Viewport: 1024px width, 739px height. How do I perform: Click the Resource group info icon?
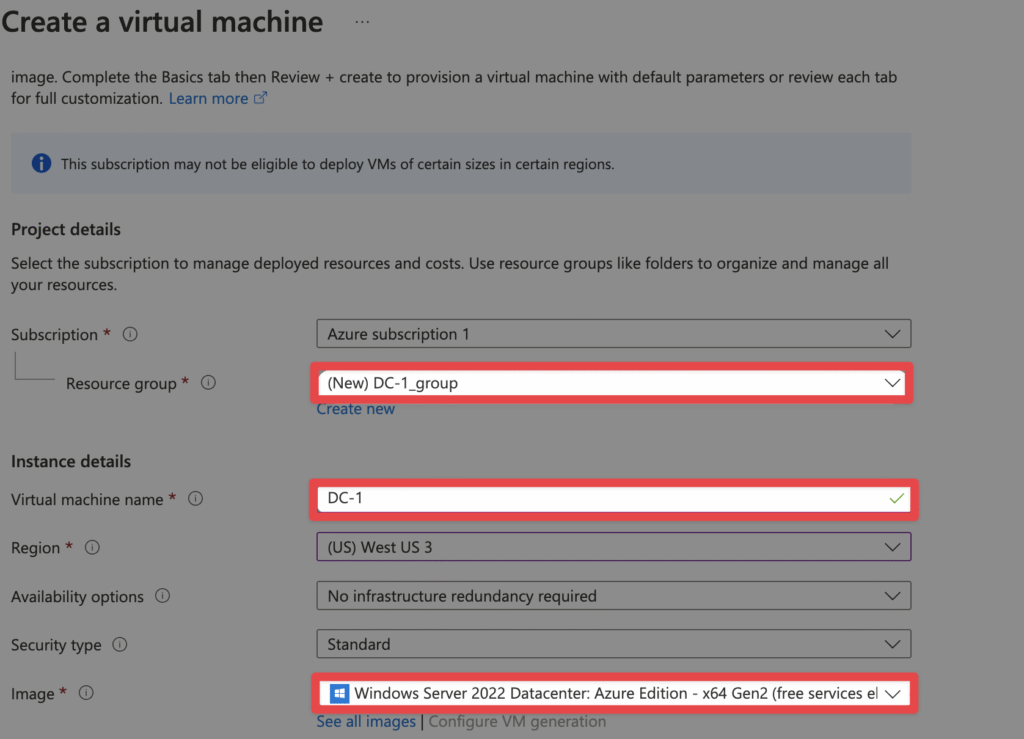pos(208,383)
